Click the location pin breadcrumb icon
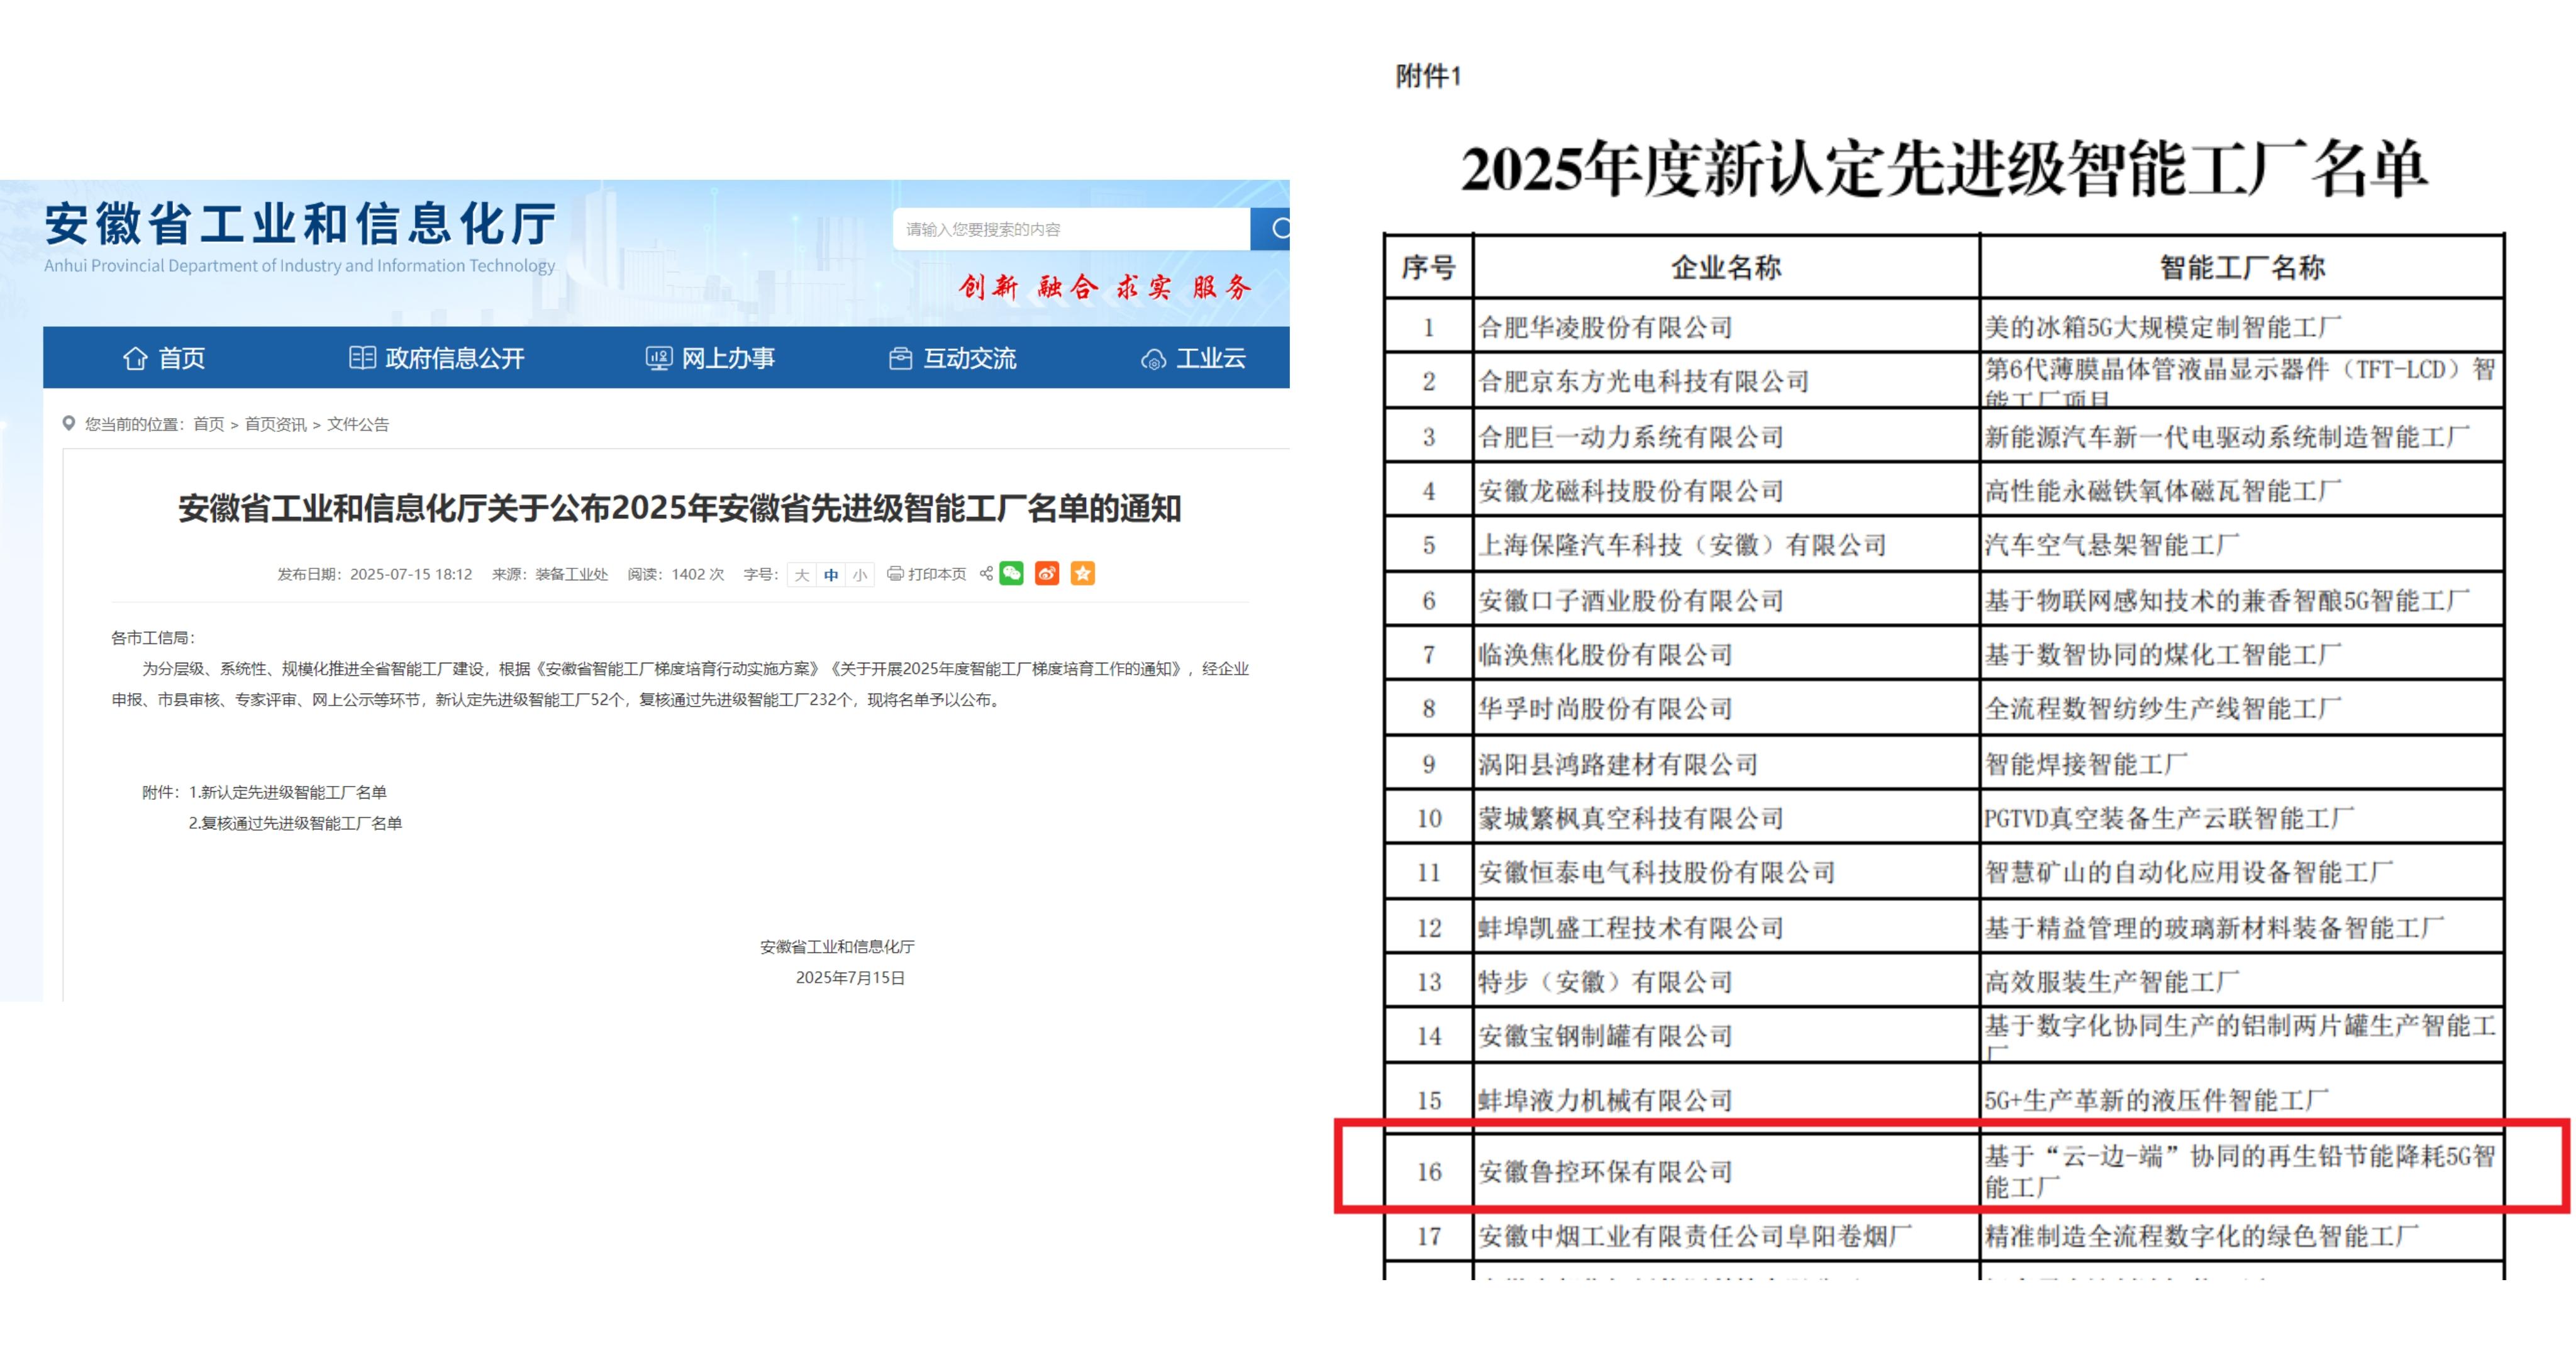2576x1360 pixels. click(69, 423)
